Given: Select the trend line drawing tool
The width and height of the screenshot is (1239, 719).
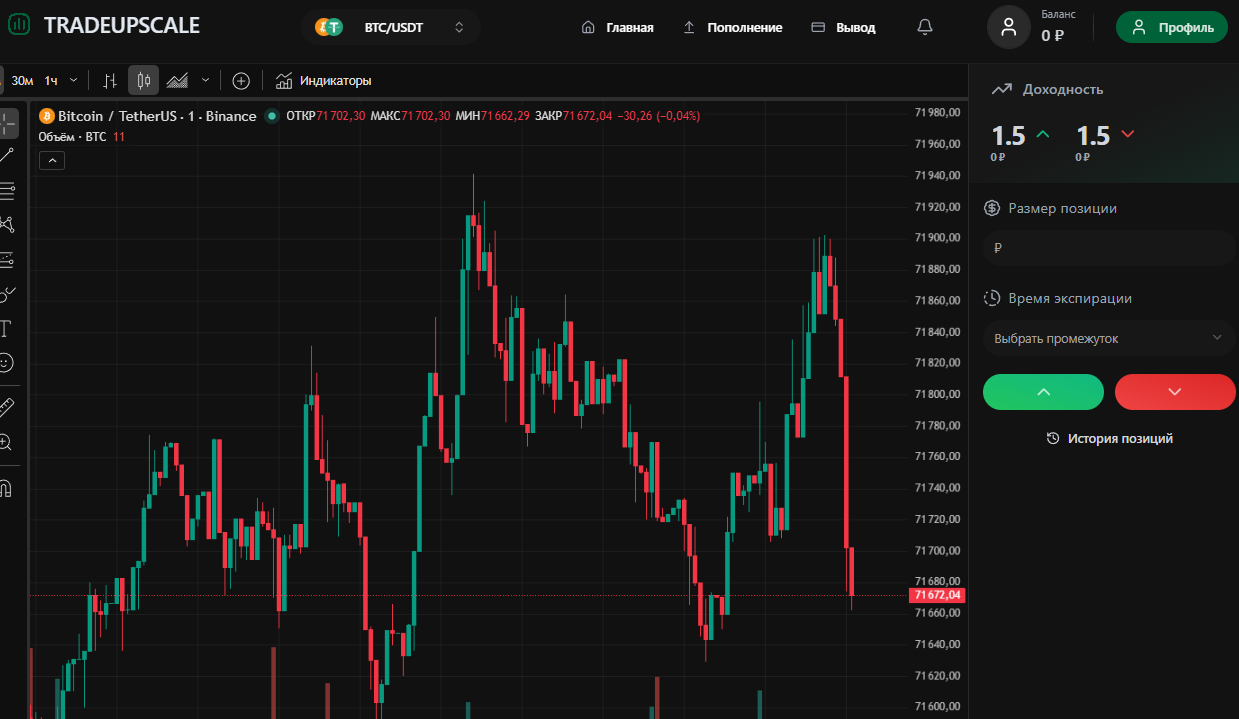Looking at the screenshot, I should [7, 155].
